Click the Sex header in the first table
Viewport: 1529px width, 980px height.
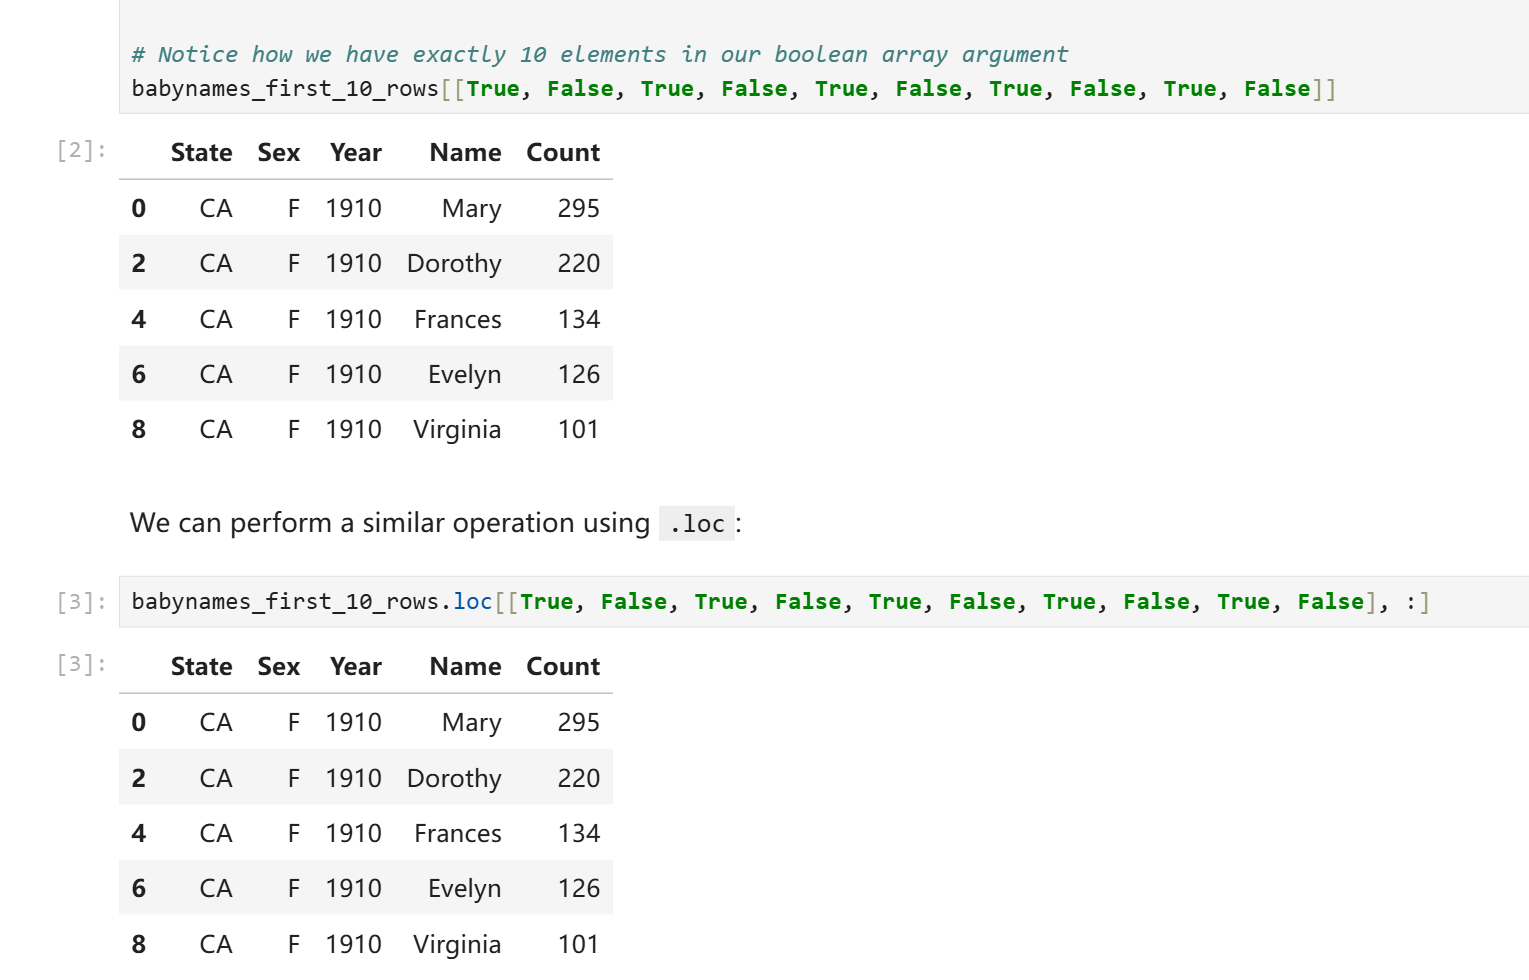tap(278, 153)
